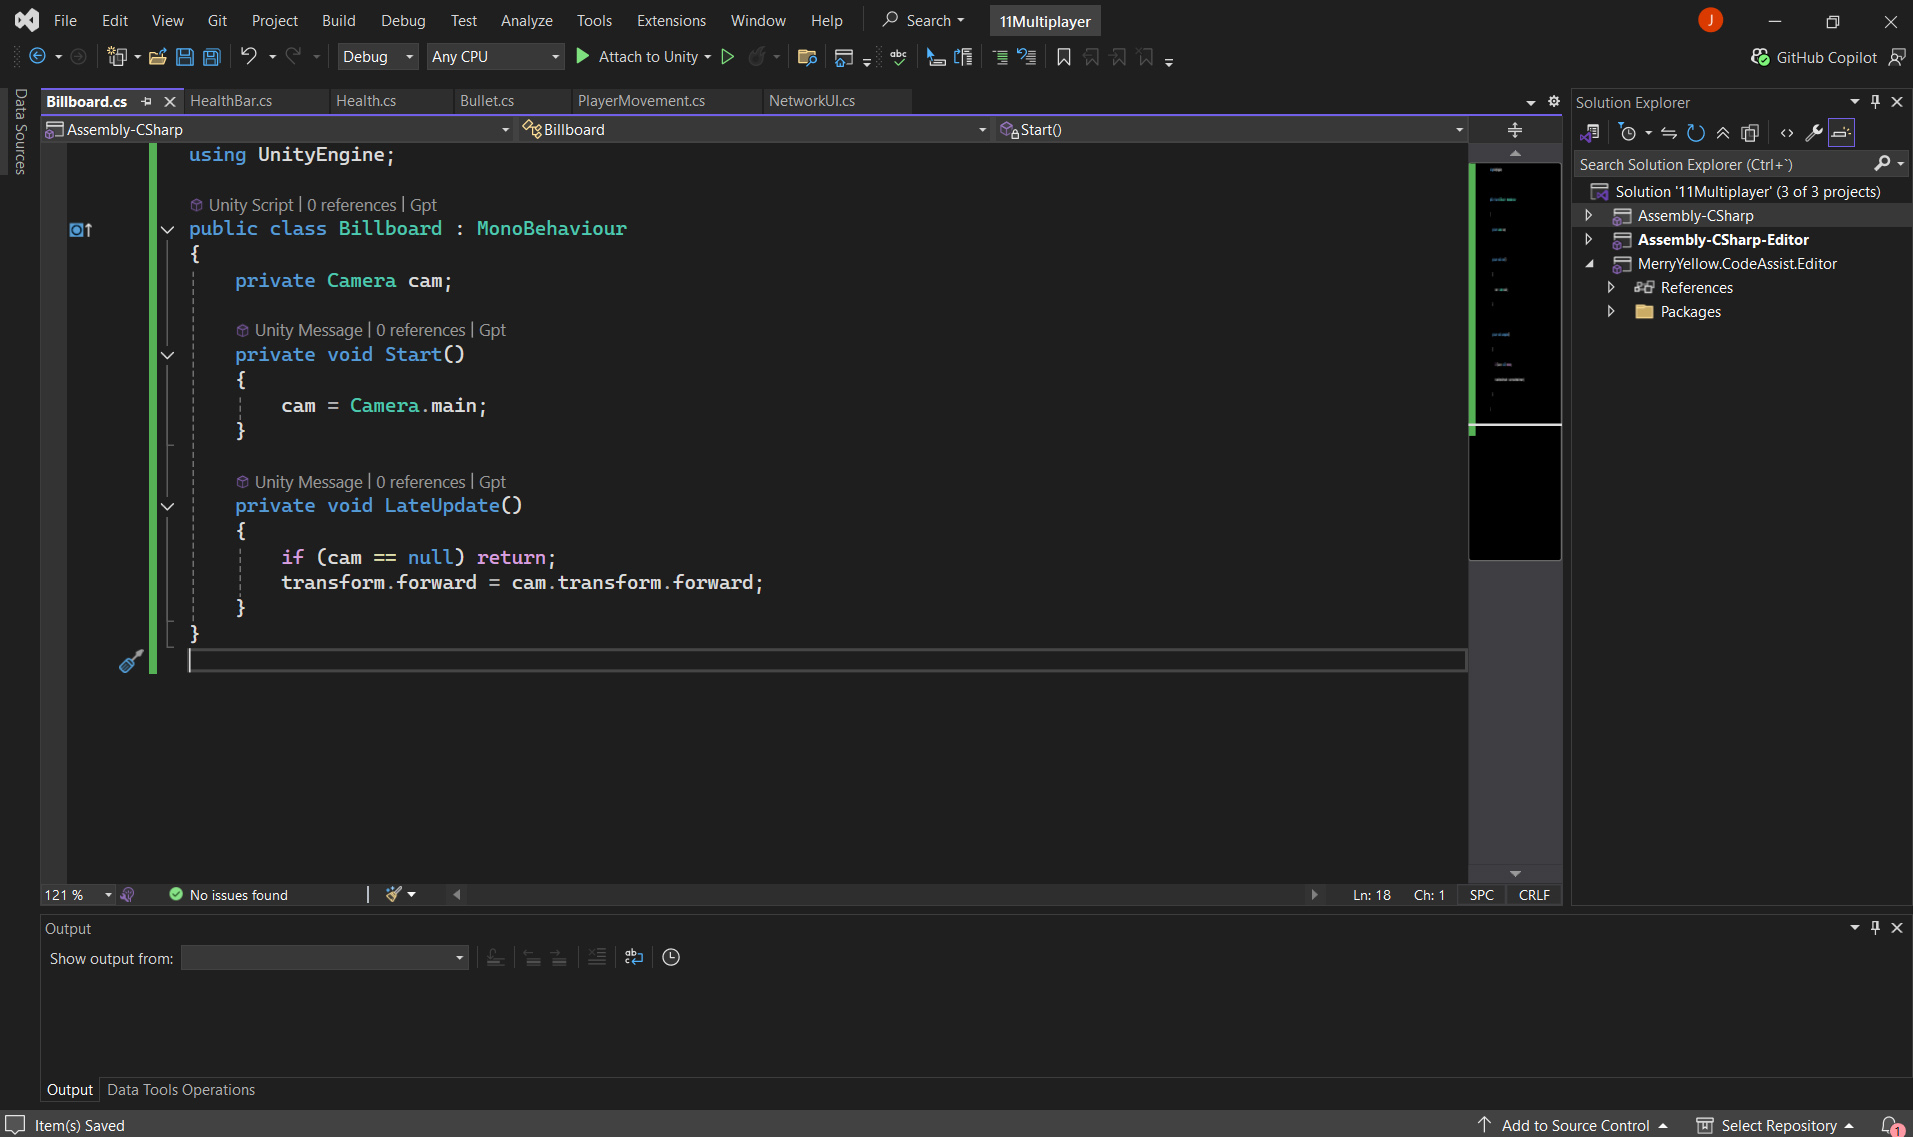Open the Debug configuration dropdown
Screen dimensions: 1913x1137
(x=377, y=57)
